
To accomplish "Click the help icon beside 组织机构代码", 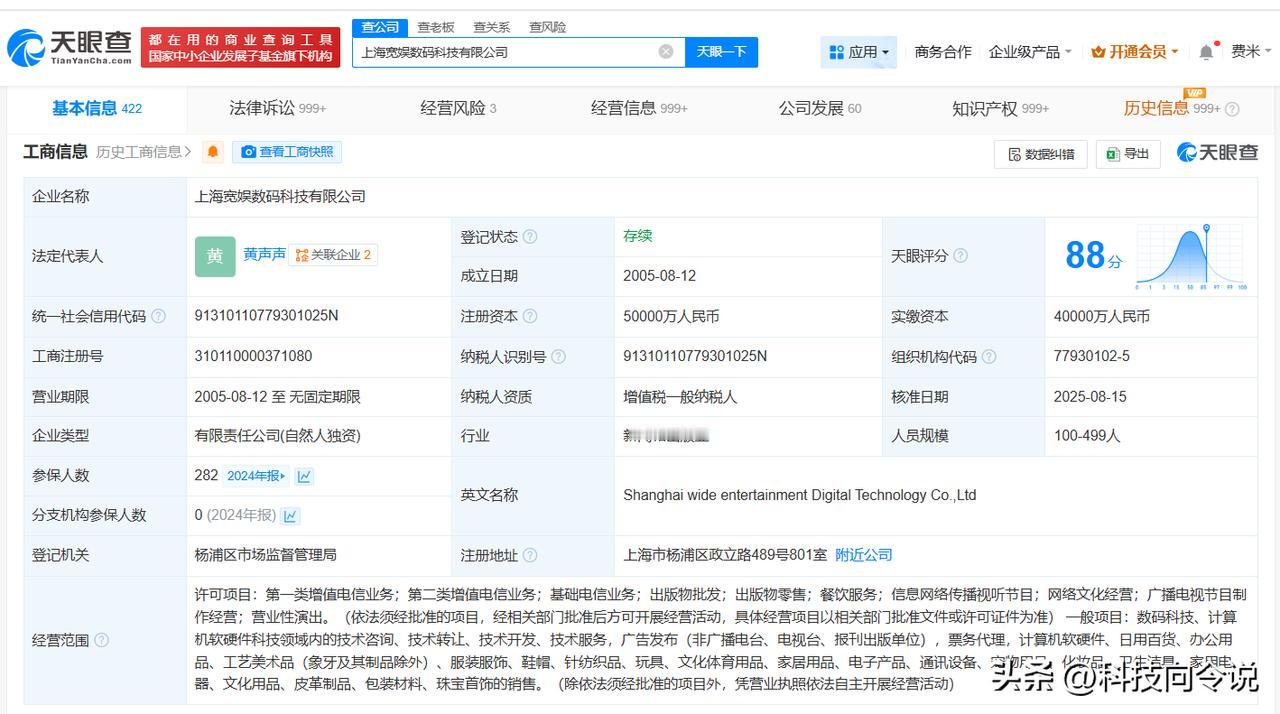I will [x=988, y=357].
